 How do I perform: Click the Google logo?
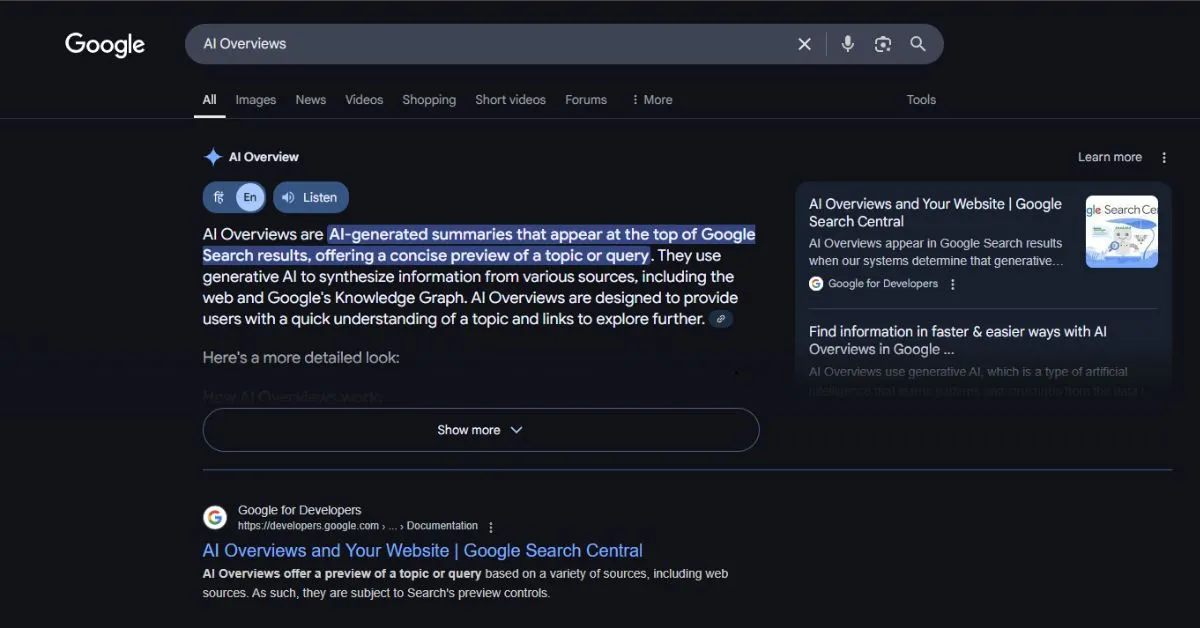pyautogui.click(x=105, y=44)
